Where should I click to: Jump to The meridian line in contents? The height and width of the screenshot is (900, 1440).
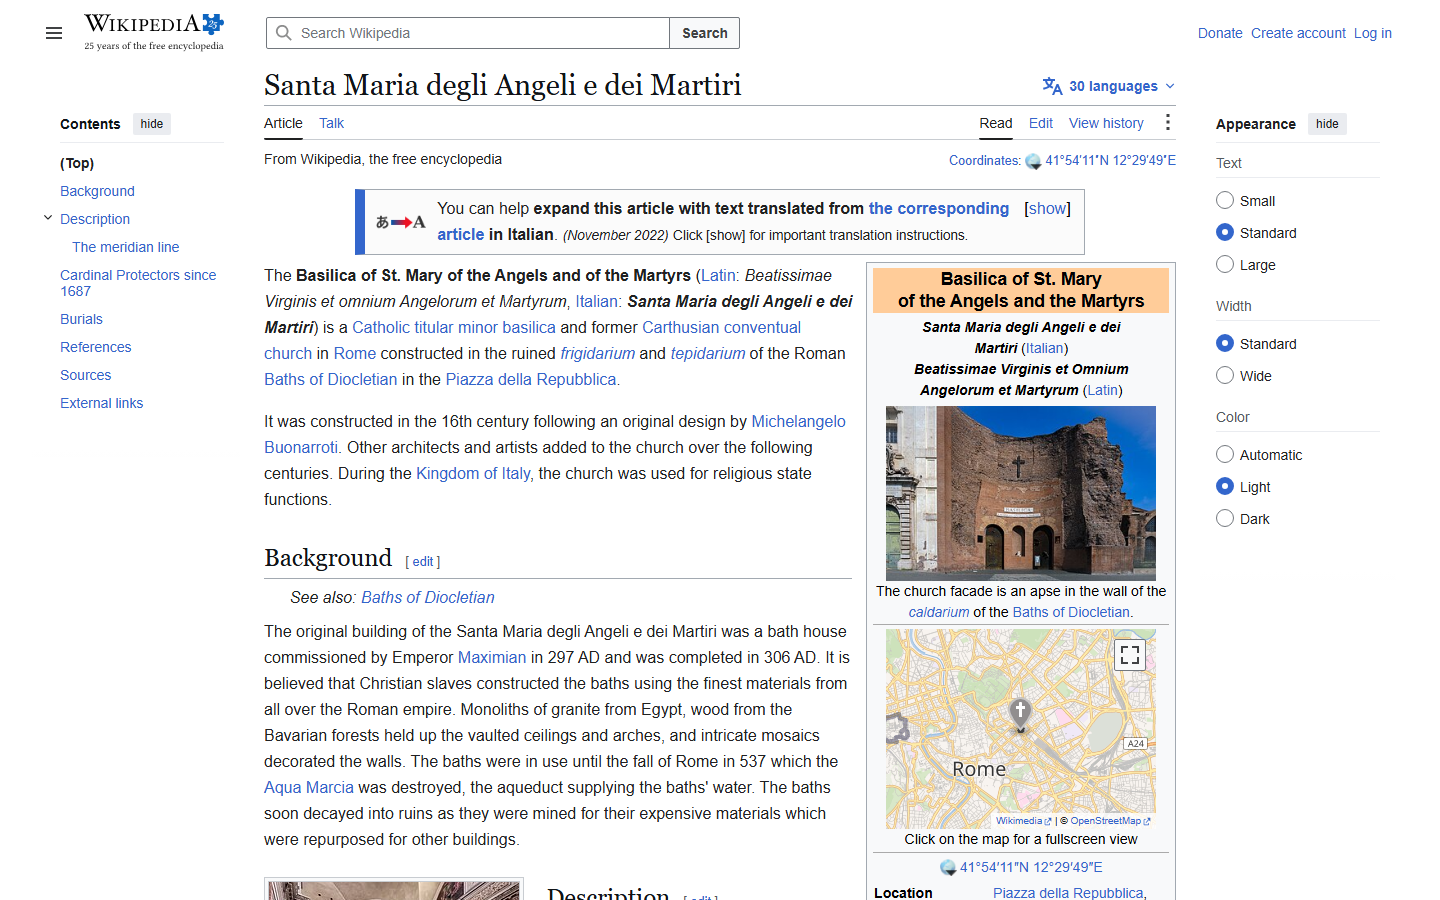click(126, 247)
